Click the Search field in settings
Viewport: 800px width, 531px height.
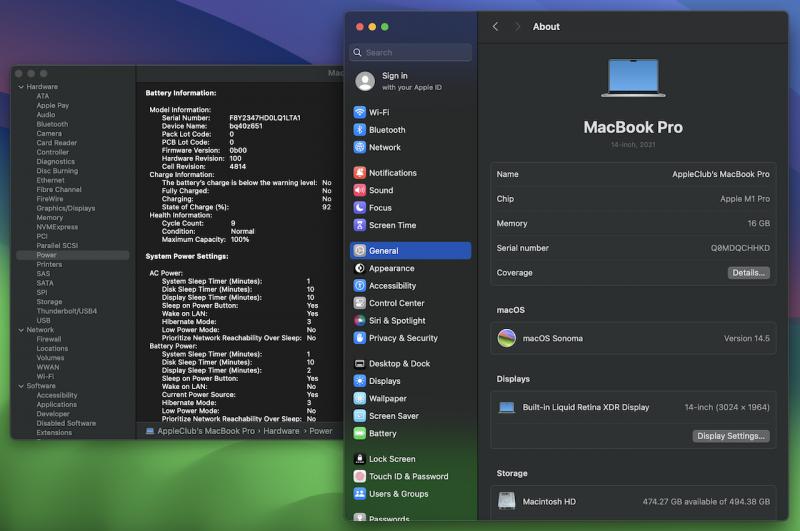click(x=411, y=52)
